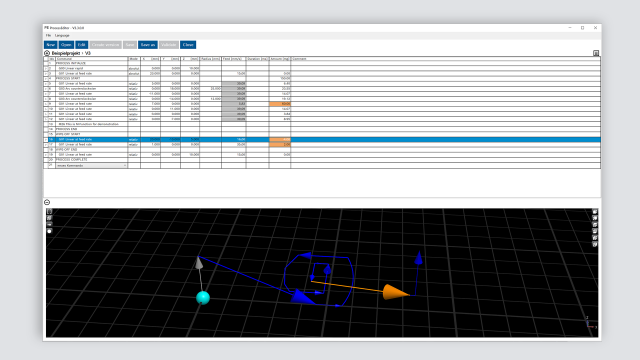Click the orange Amount cell in row 9
This screenshot has width=640, height=360.
(x=280, y=104)
